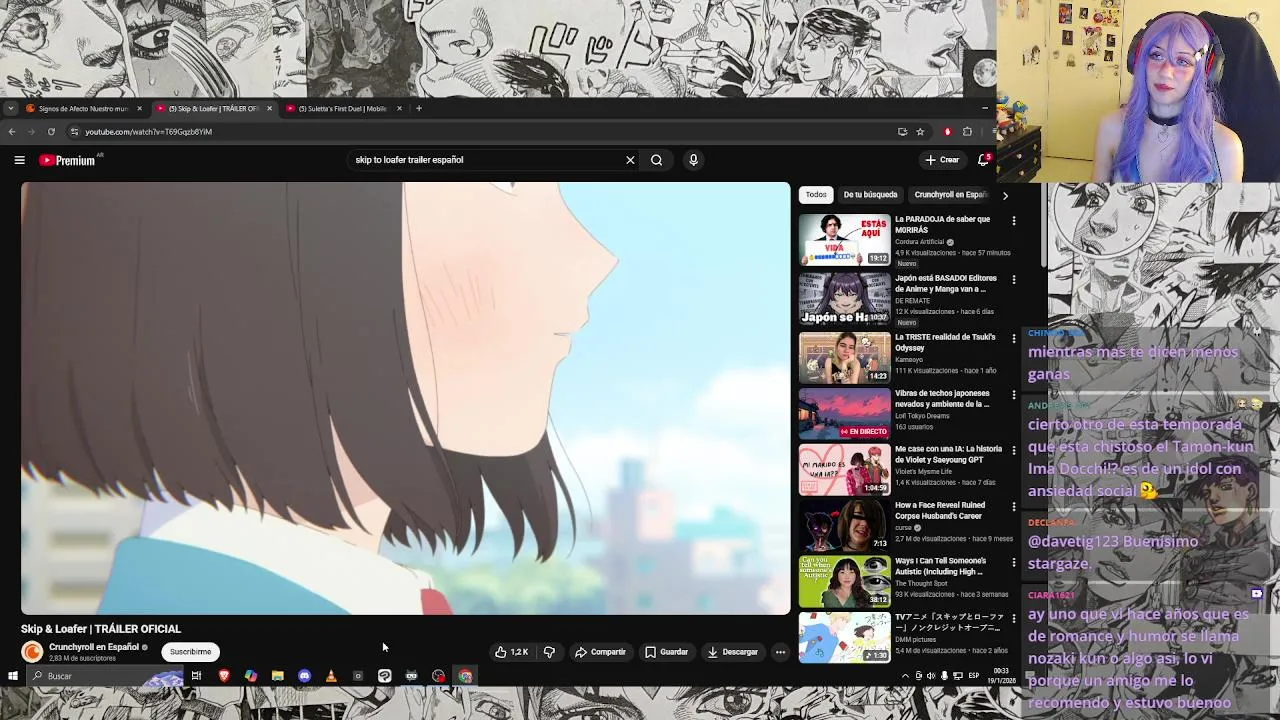
Task: Open VLC media player from taskbar
Action: click(331, 676)
